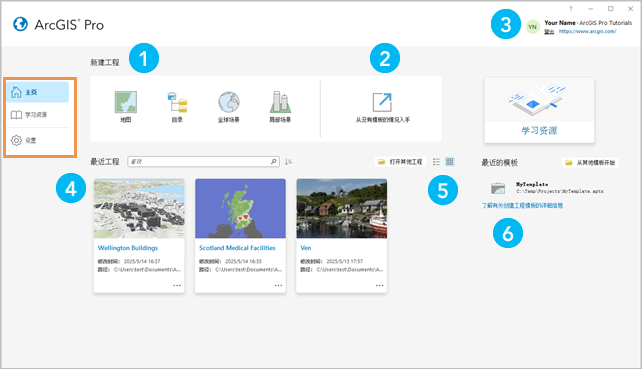This screenshot has height=369, width=642.
Task: Select the MyTemplate recent template
Action: (x=547, y=188)
